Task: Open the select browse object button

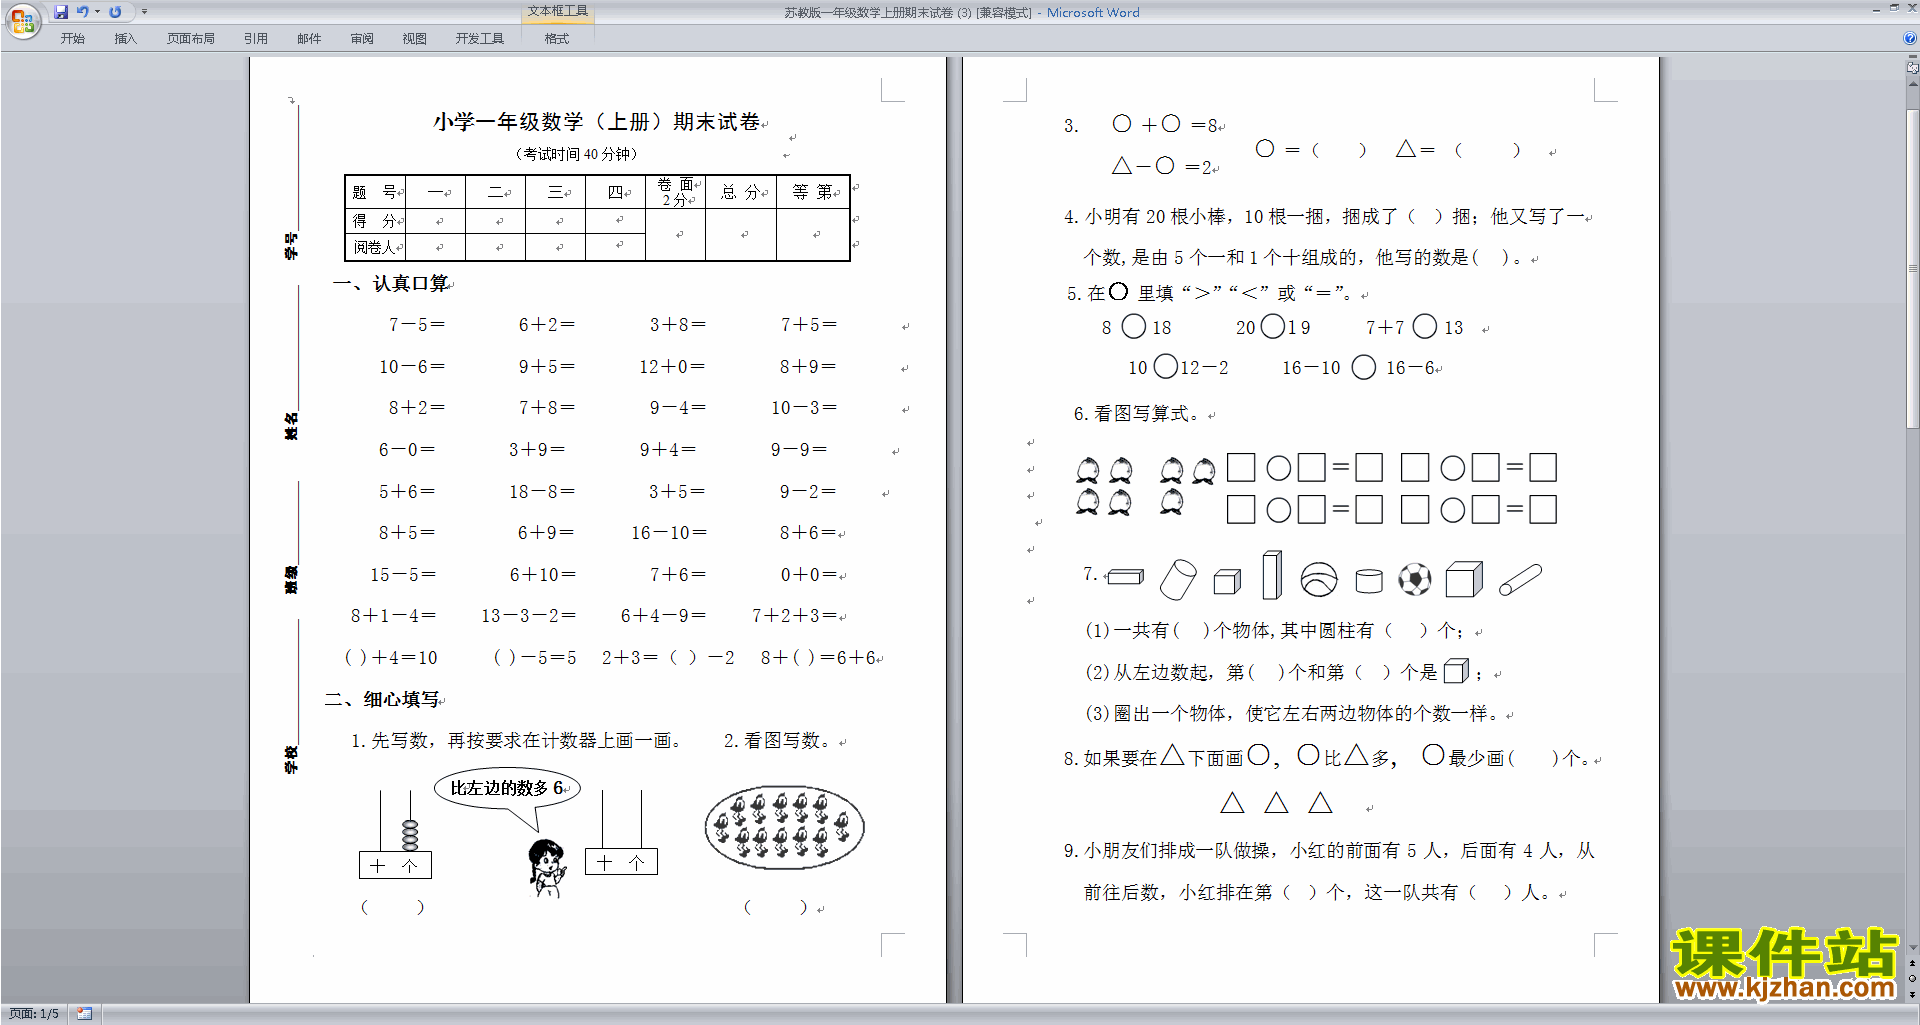Action: (1912, 979)
